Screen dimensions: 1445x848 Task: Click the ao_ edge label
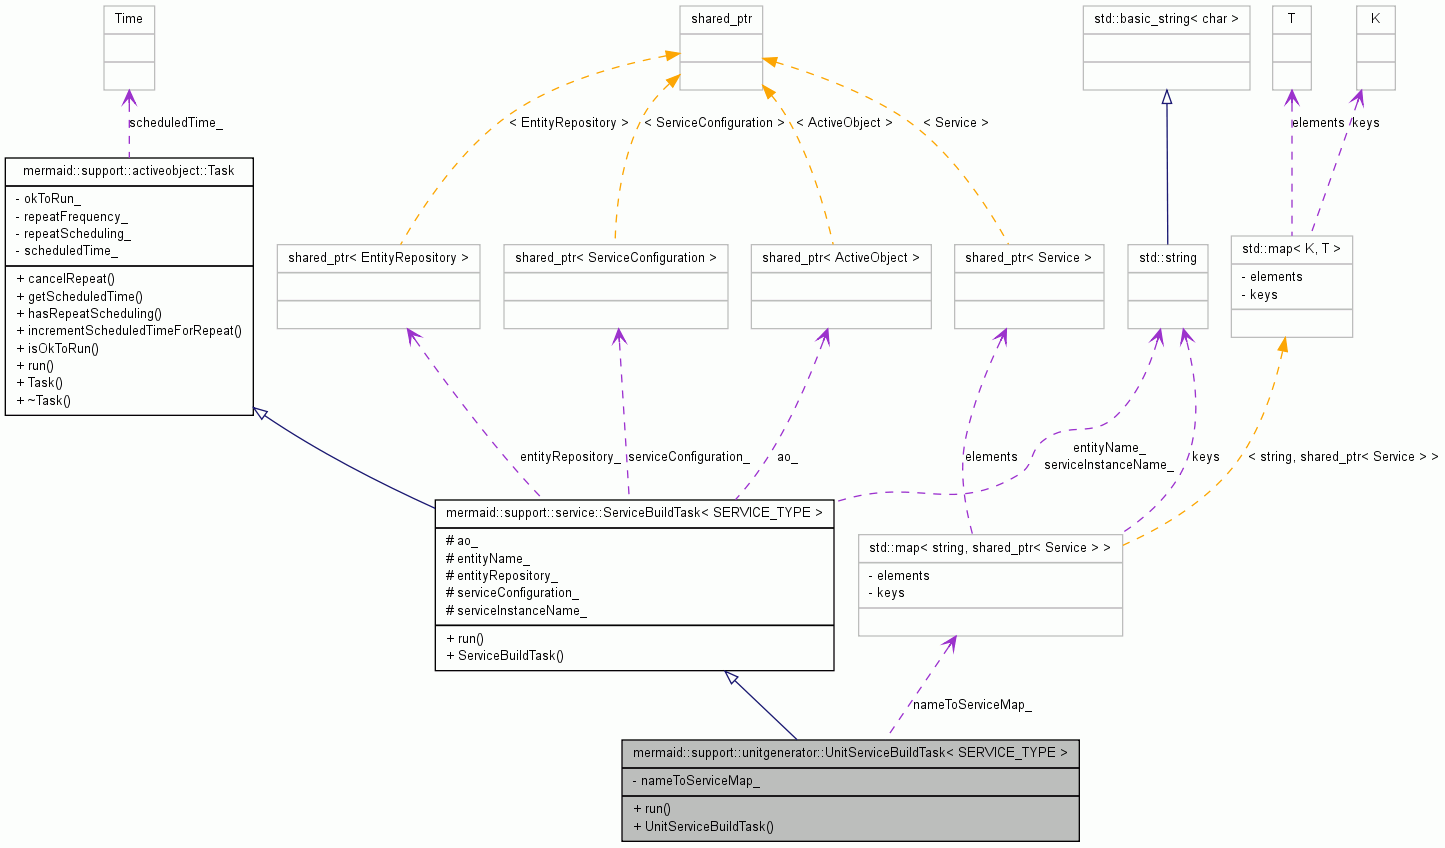[x=788, y=456]
